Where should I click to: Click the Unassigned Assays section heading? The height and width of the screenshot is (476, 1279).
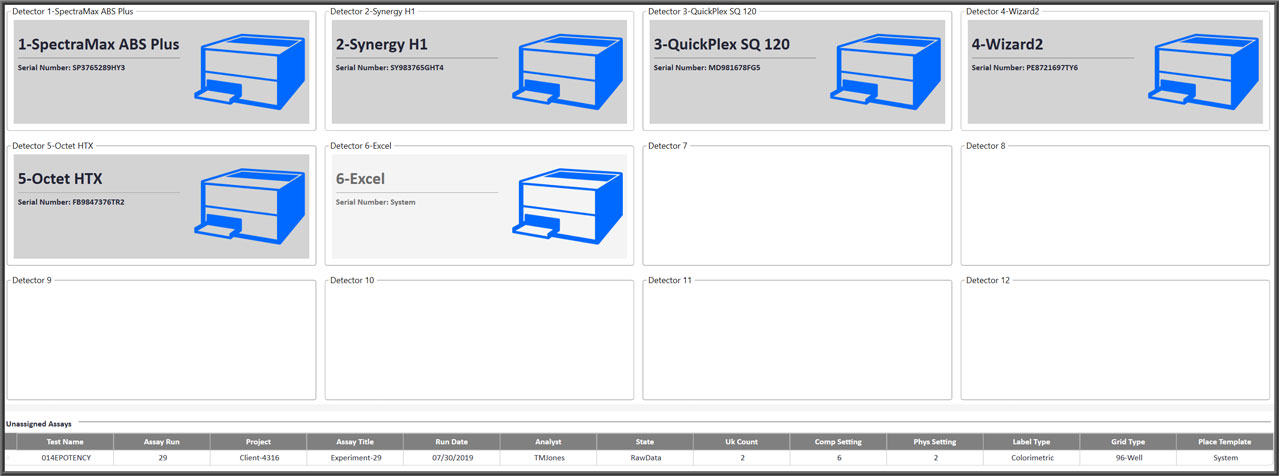click(38, 424)
